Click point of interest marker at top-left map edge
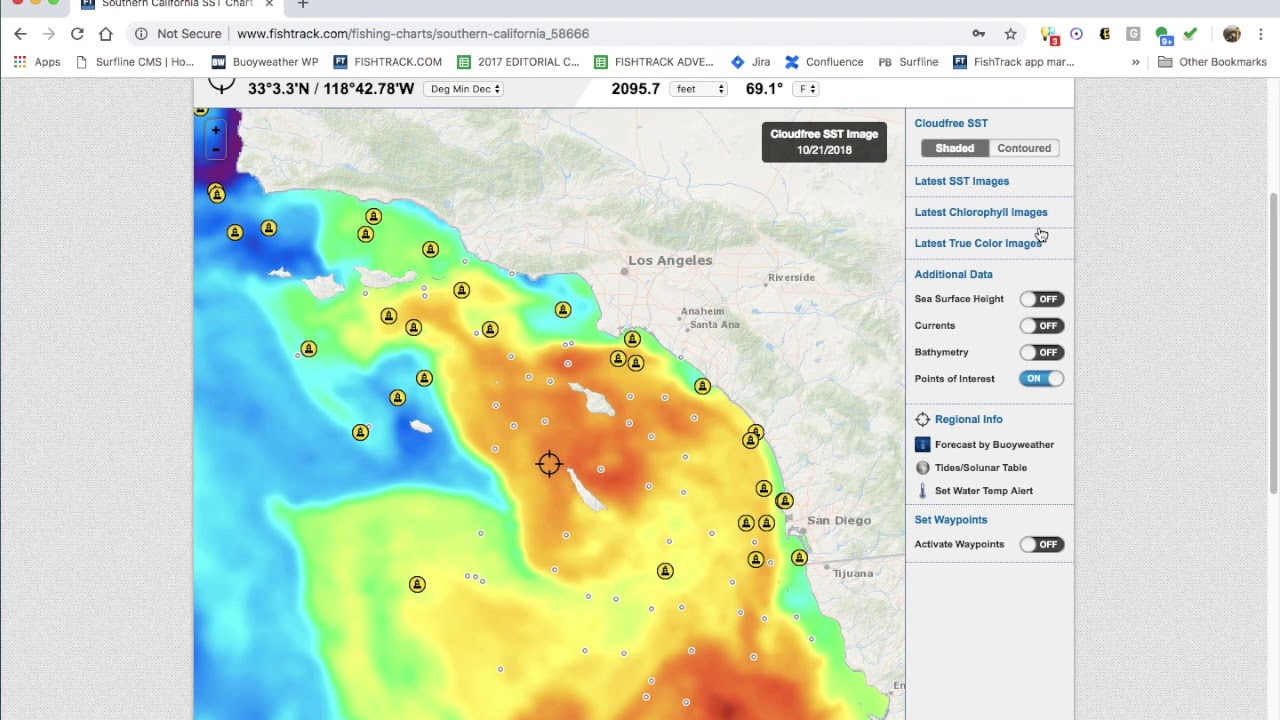1280x720 pixels. 201,109
